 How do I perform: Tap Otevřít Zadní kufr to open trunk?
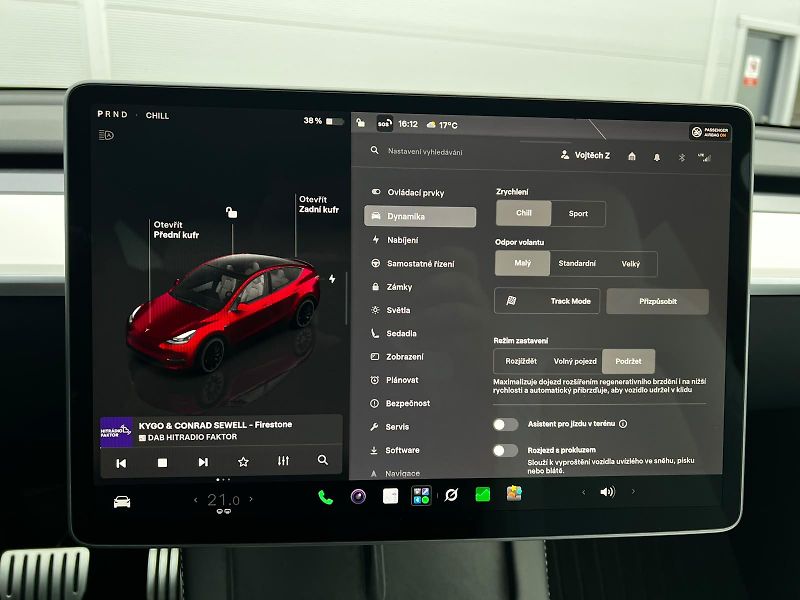pos(318,204)
